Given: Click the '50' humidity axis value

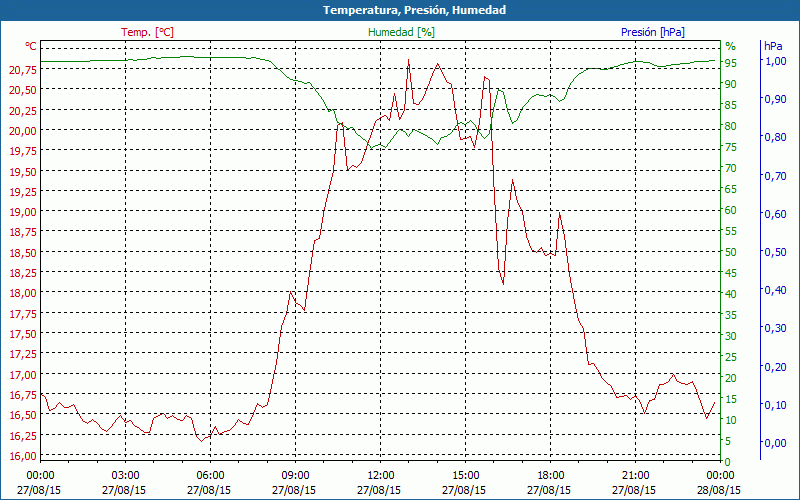Looking at the screenshot, I should point(731,252).
